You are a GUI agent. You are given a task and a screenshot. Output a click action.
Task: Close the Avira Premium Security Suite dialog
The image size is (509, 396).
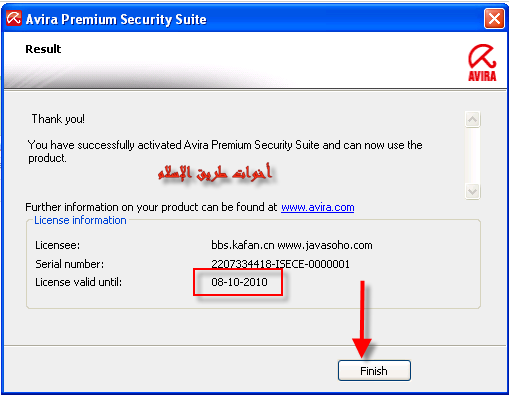pyautogui.click(x=494, y=19)
